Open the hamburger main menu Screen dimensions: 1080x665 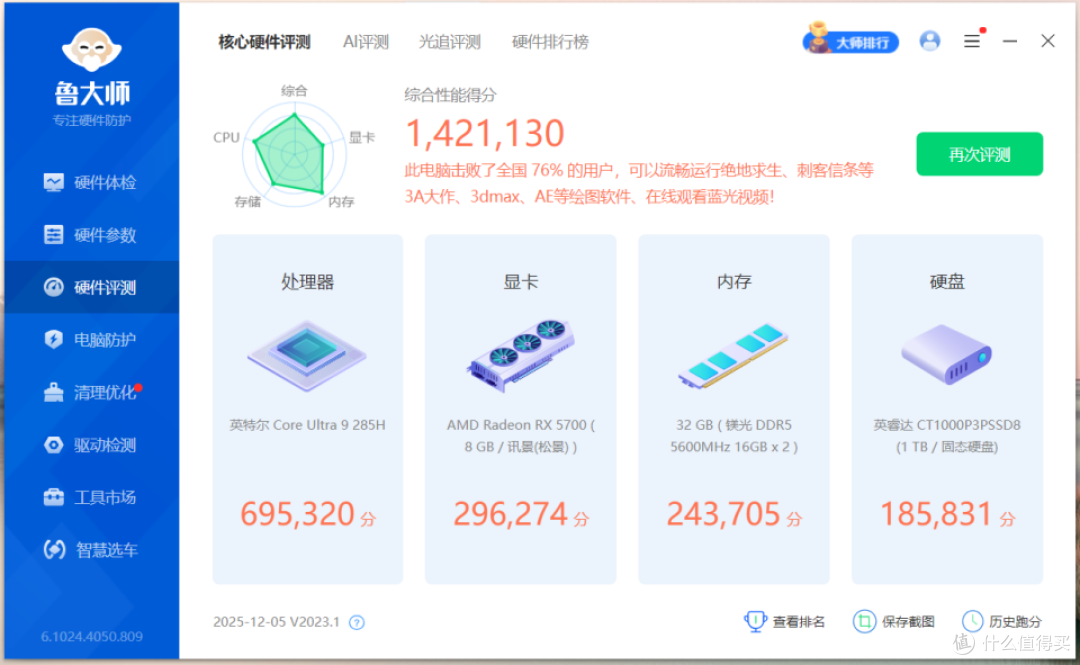point(972,41)
